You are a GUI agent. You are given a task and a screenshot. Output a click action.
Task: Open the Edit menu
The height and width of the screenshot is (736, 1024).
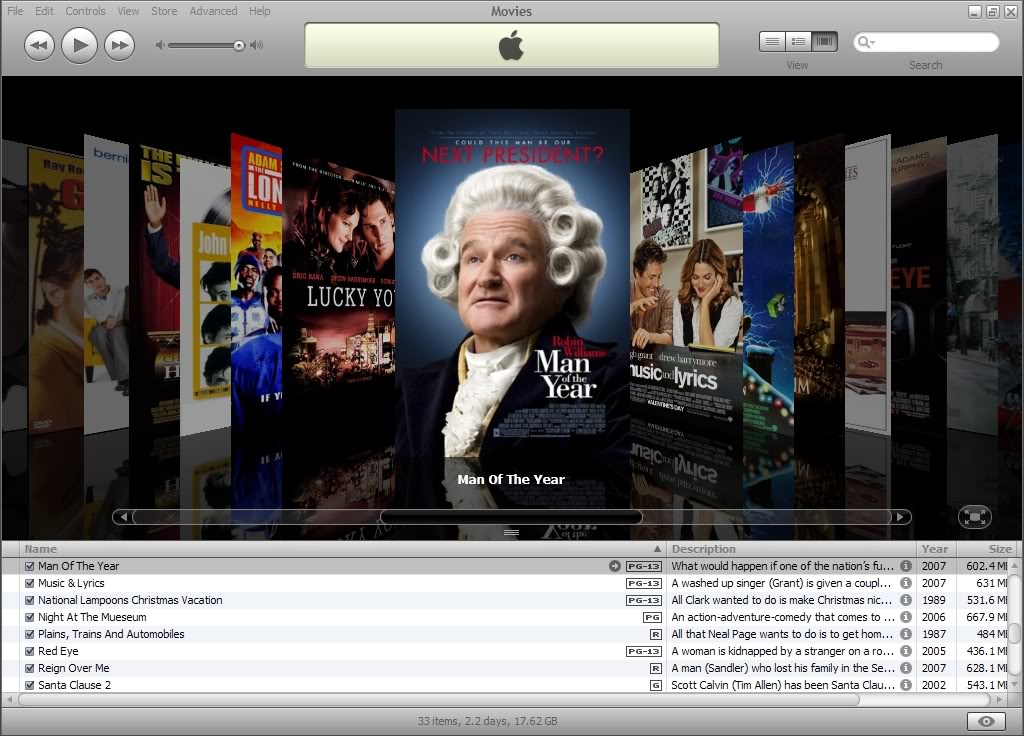44,11
